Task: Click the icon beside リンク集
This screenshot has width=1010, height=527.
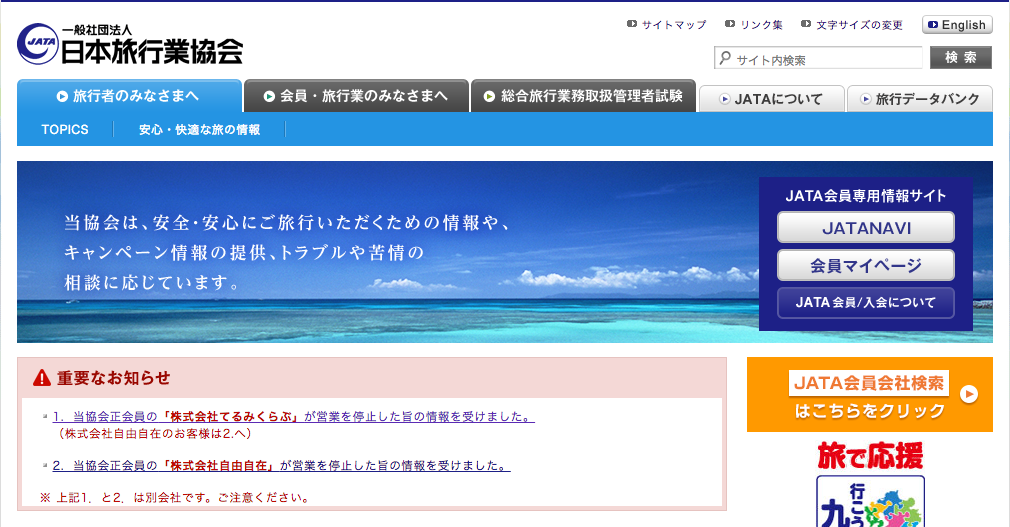Action: pos(730,24)
